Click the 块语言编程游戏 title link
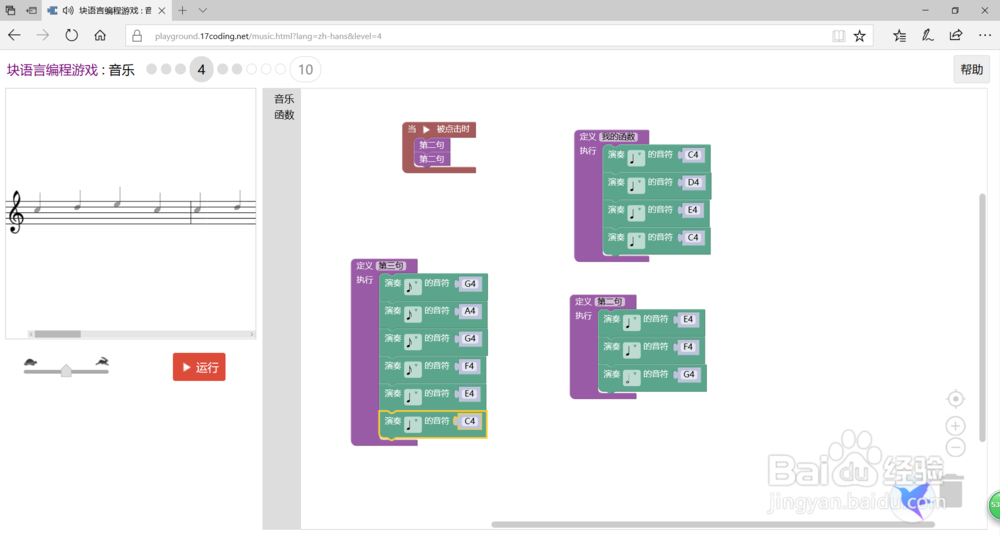1000x536 pixels. (x=52, y=70)
